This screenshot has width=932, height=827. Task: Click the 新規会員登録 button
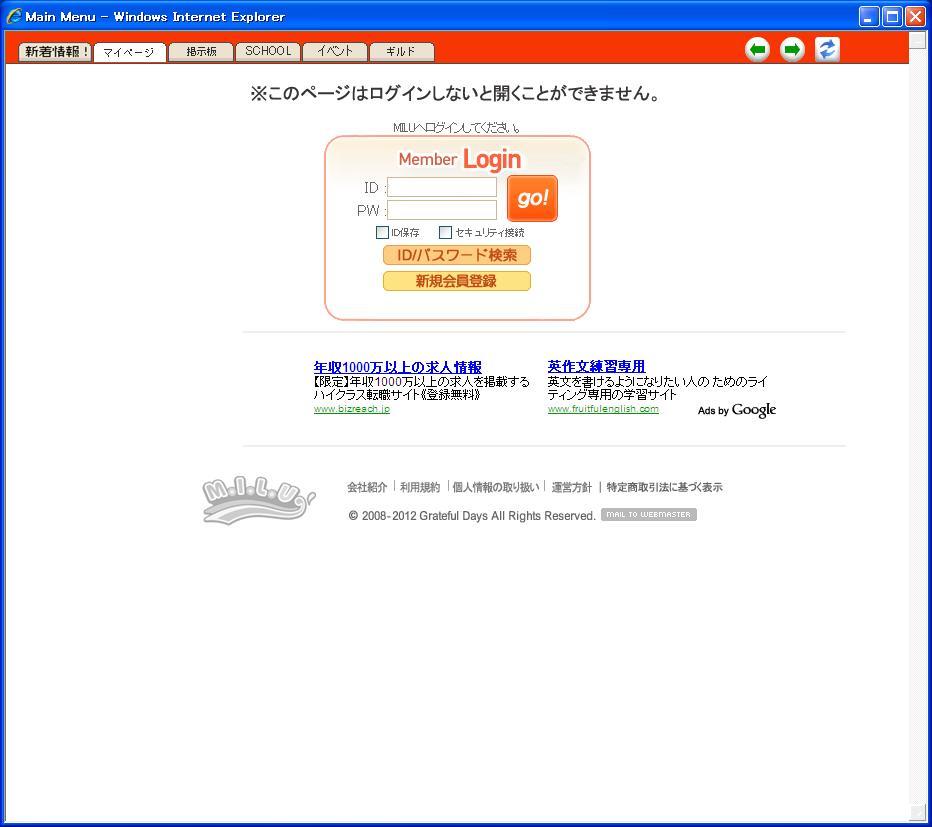pyautogui.click(x=456, y=281)
